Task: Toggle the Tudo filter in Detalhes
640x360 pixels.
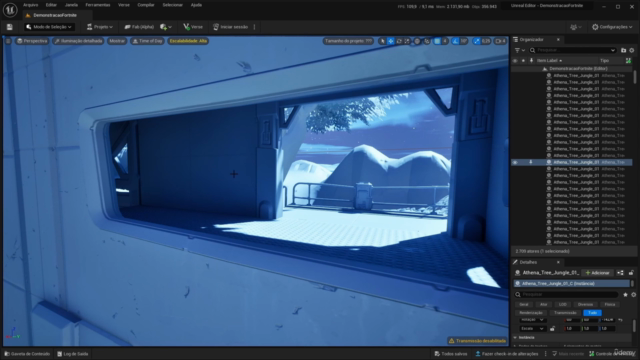Action: [x=592, y=313]
